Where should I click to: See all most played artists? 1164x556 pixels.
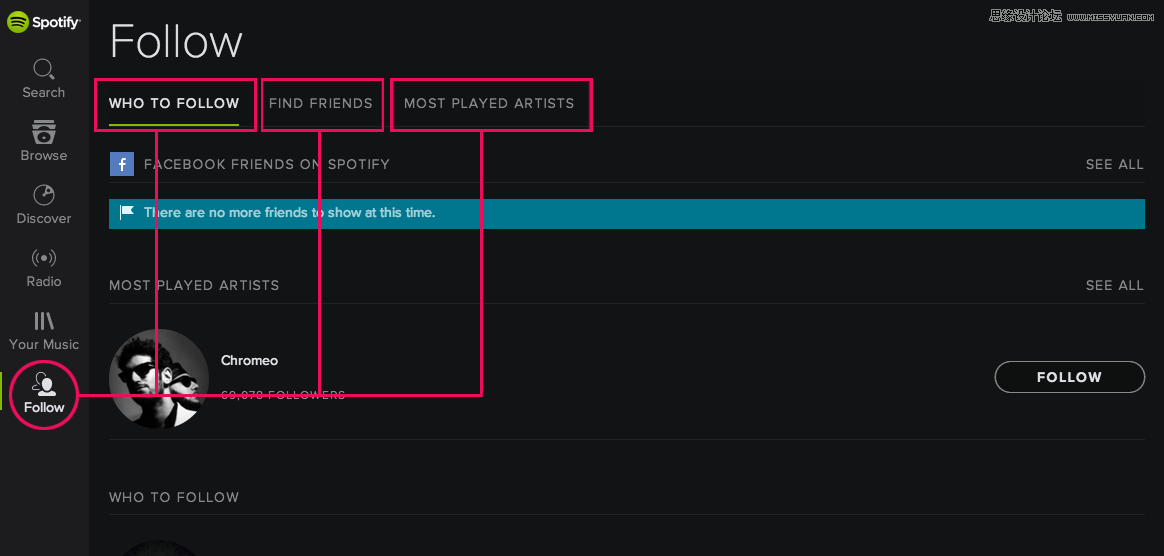(x=1114, y=285)
